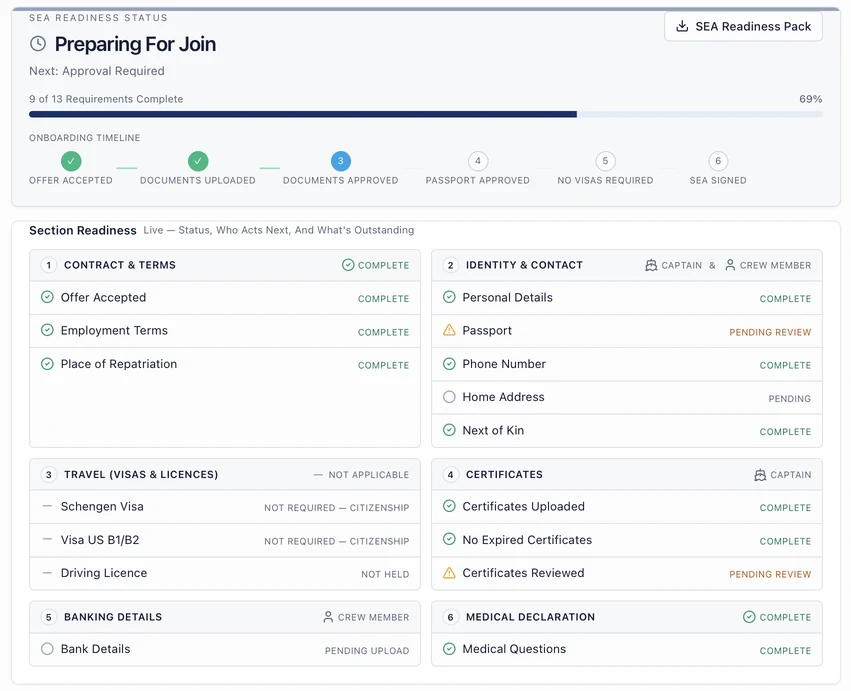The height and width of the screenshot is (691, 851).
Task: Click the Passport row label
Action: tap(487, 331)
